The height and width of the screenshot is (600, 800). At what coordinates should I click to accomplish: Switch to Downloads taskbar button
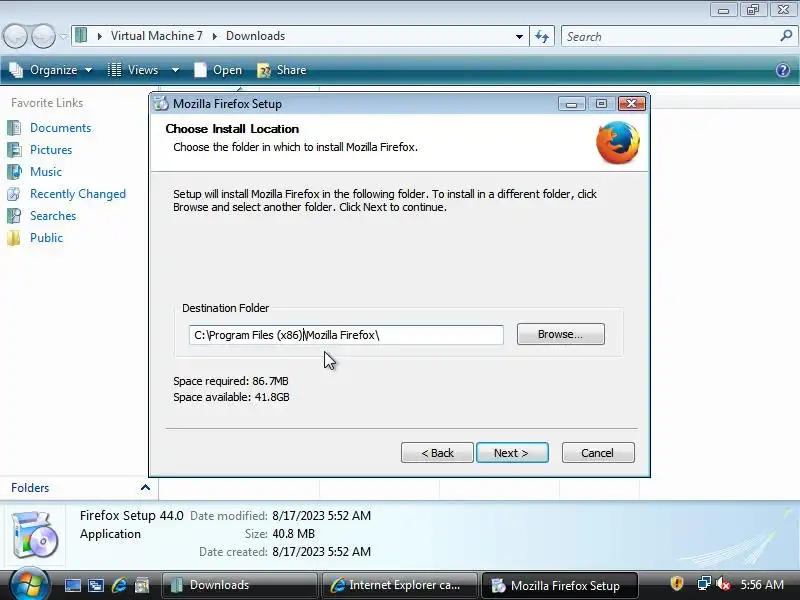click(239, 585)
